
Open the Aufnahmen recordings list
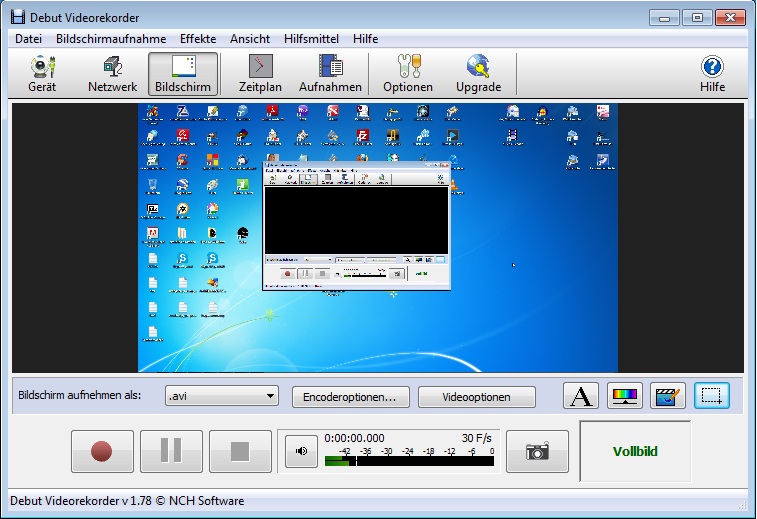(330, 74)
